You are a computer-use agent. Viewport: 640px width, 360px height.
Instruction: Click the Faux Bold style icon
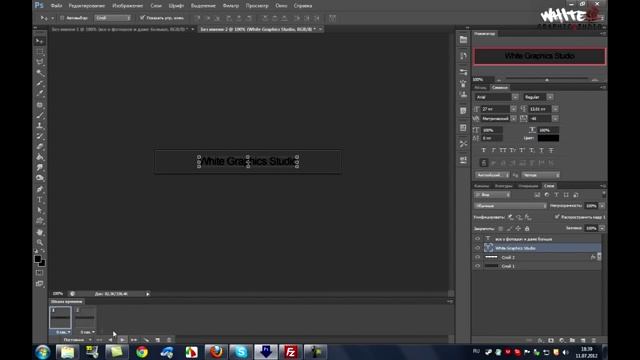point(484,150)
